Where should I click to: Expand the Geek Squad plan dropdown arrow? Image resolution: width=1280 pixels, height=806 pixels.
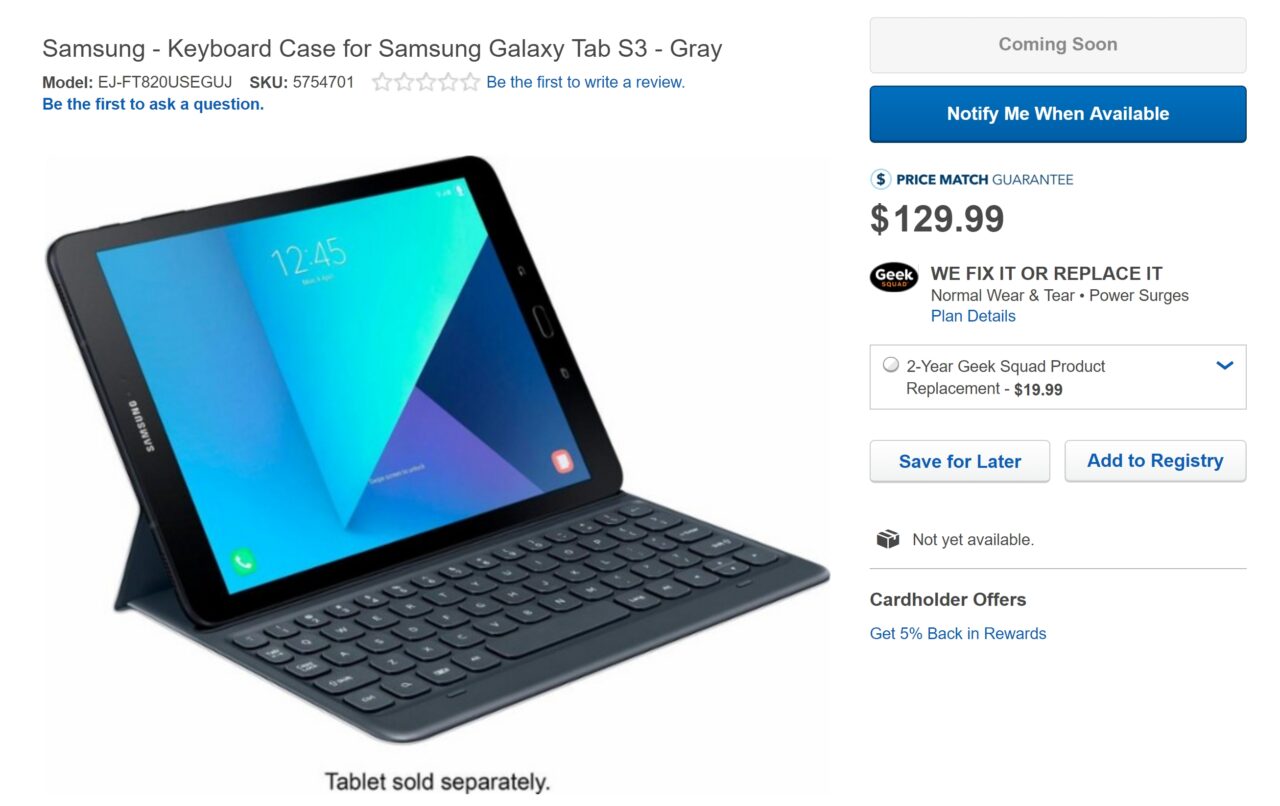(x=1224, y=366)
